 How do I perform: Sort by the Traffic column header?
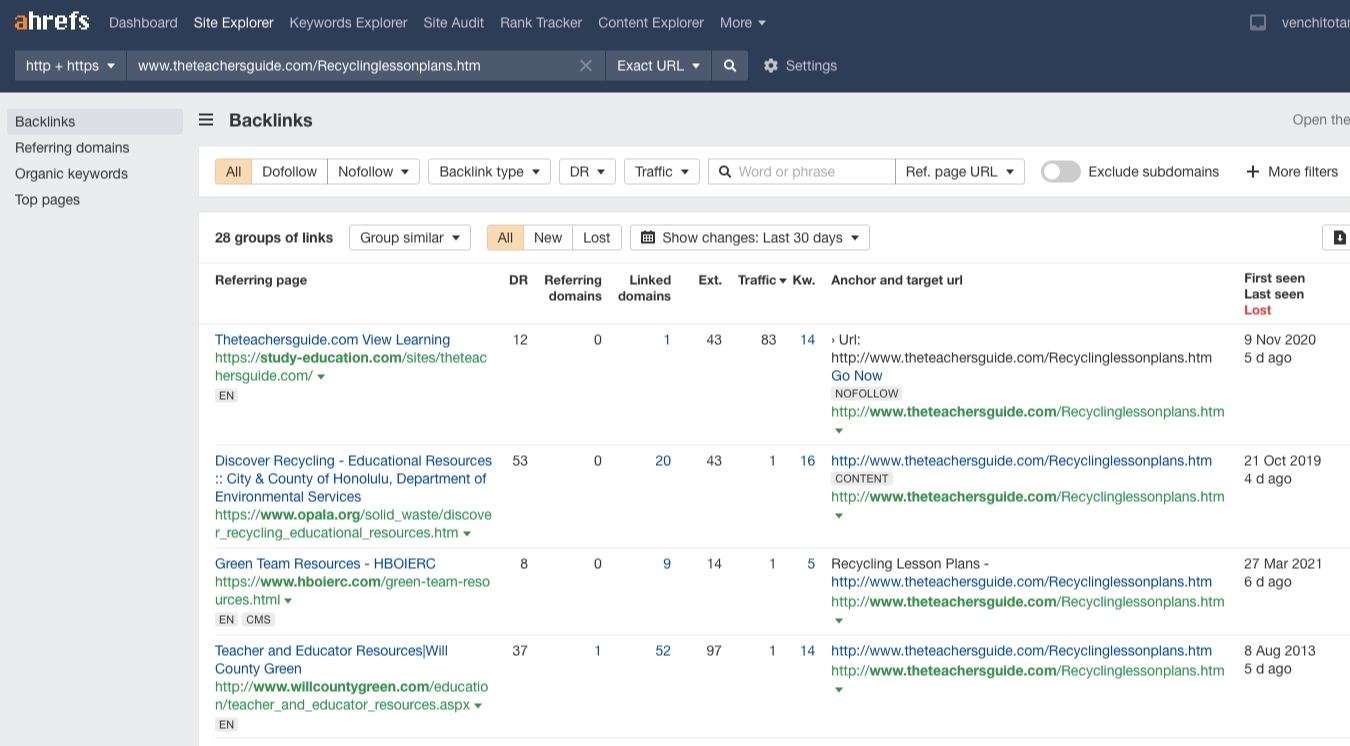pyautogui.click(x=762, y=280)
